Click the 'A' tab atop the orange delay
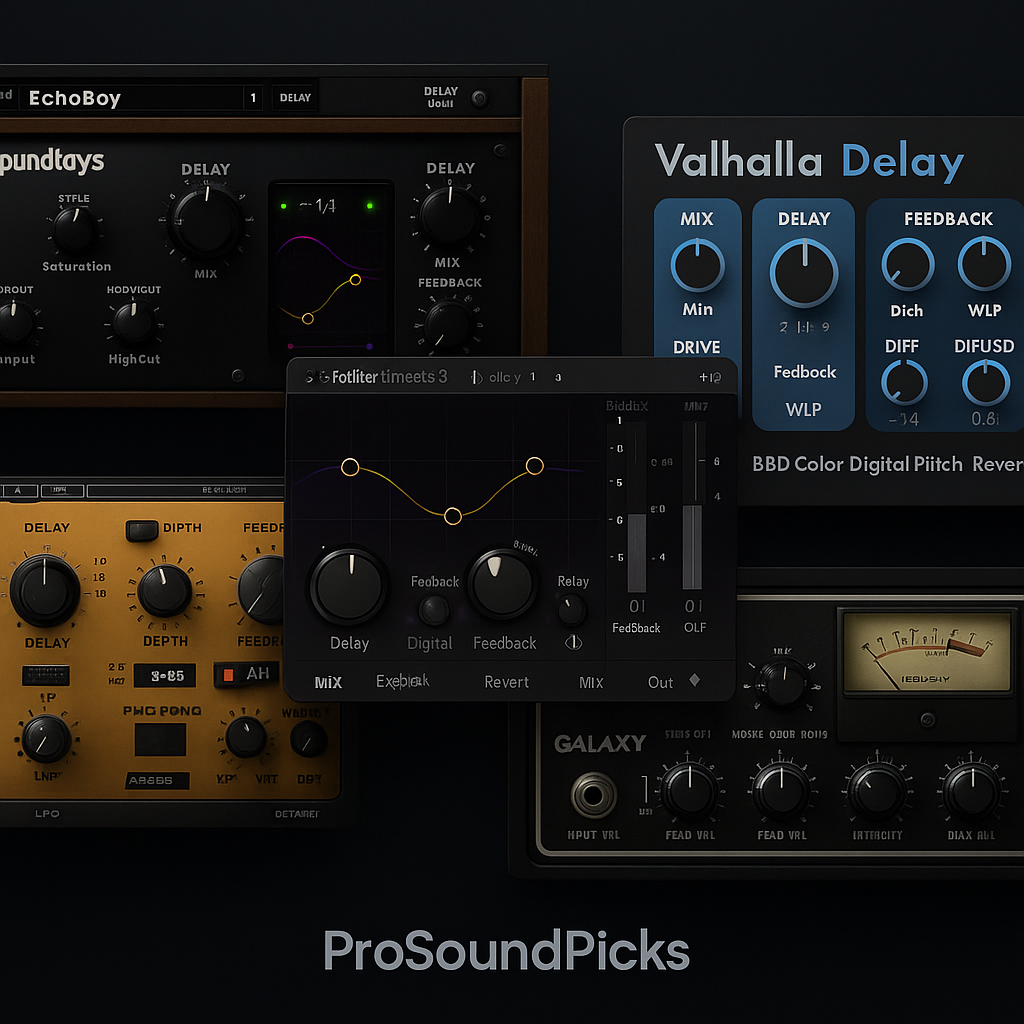This screenshot has height=1024, width=1024. 18,490
